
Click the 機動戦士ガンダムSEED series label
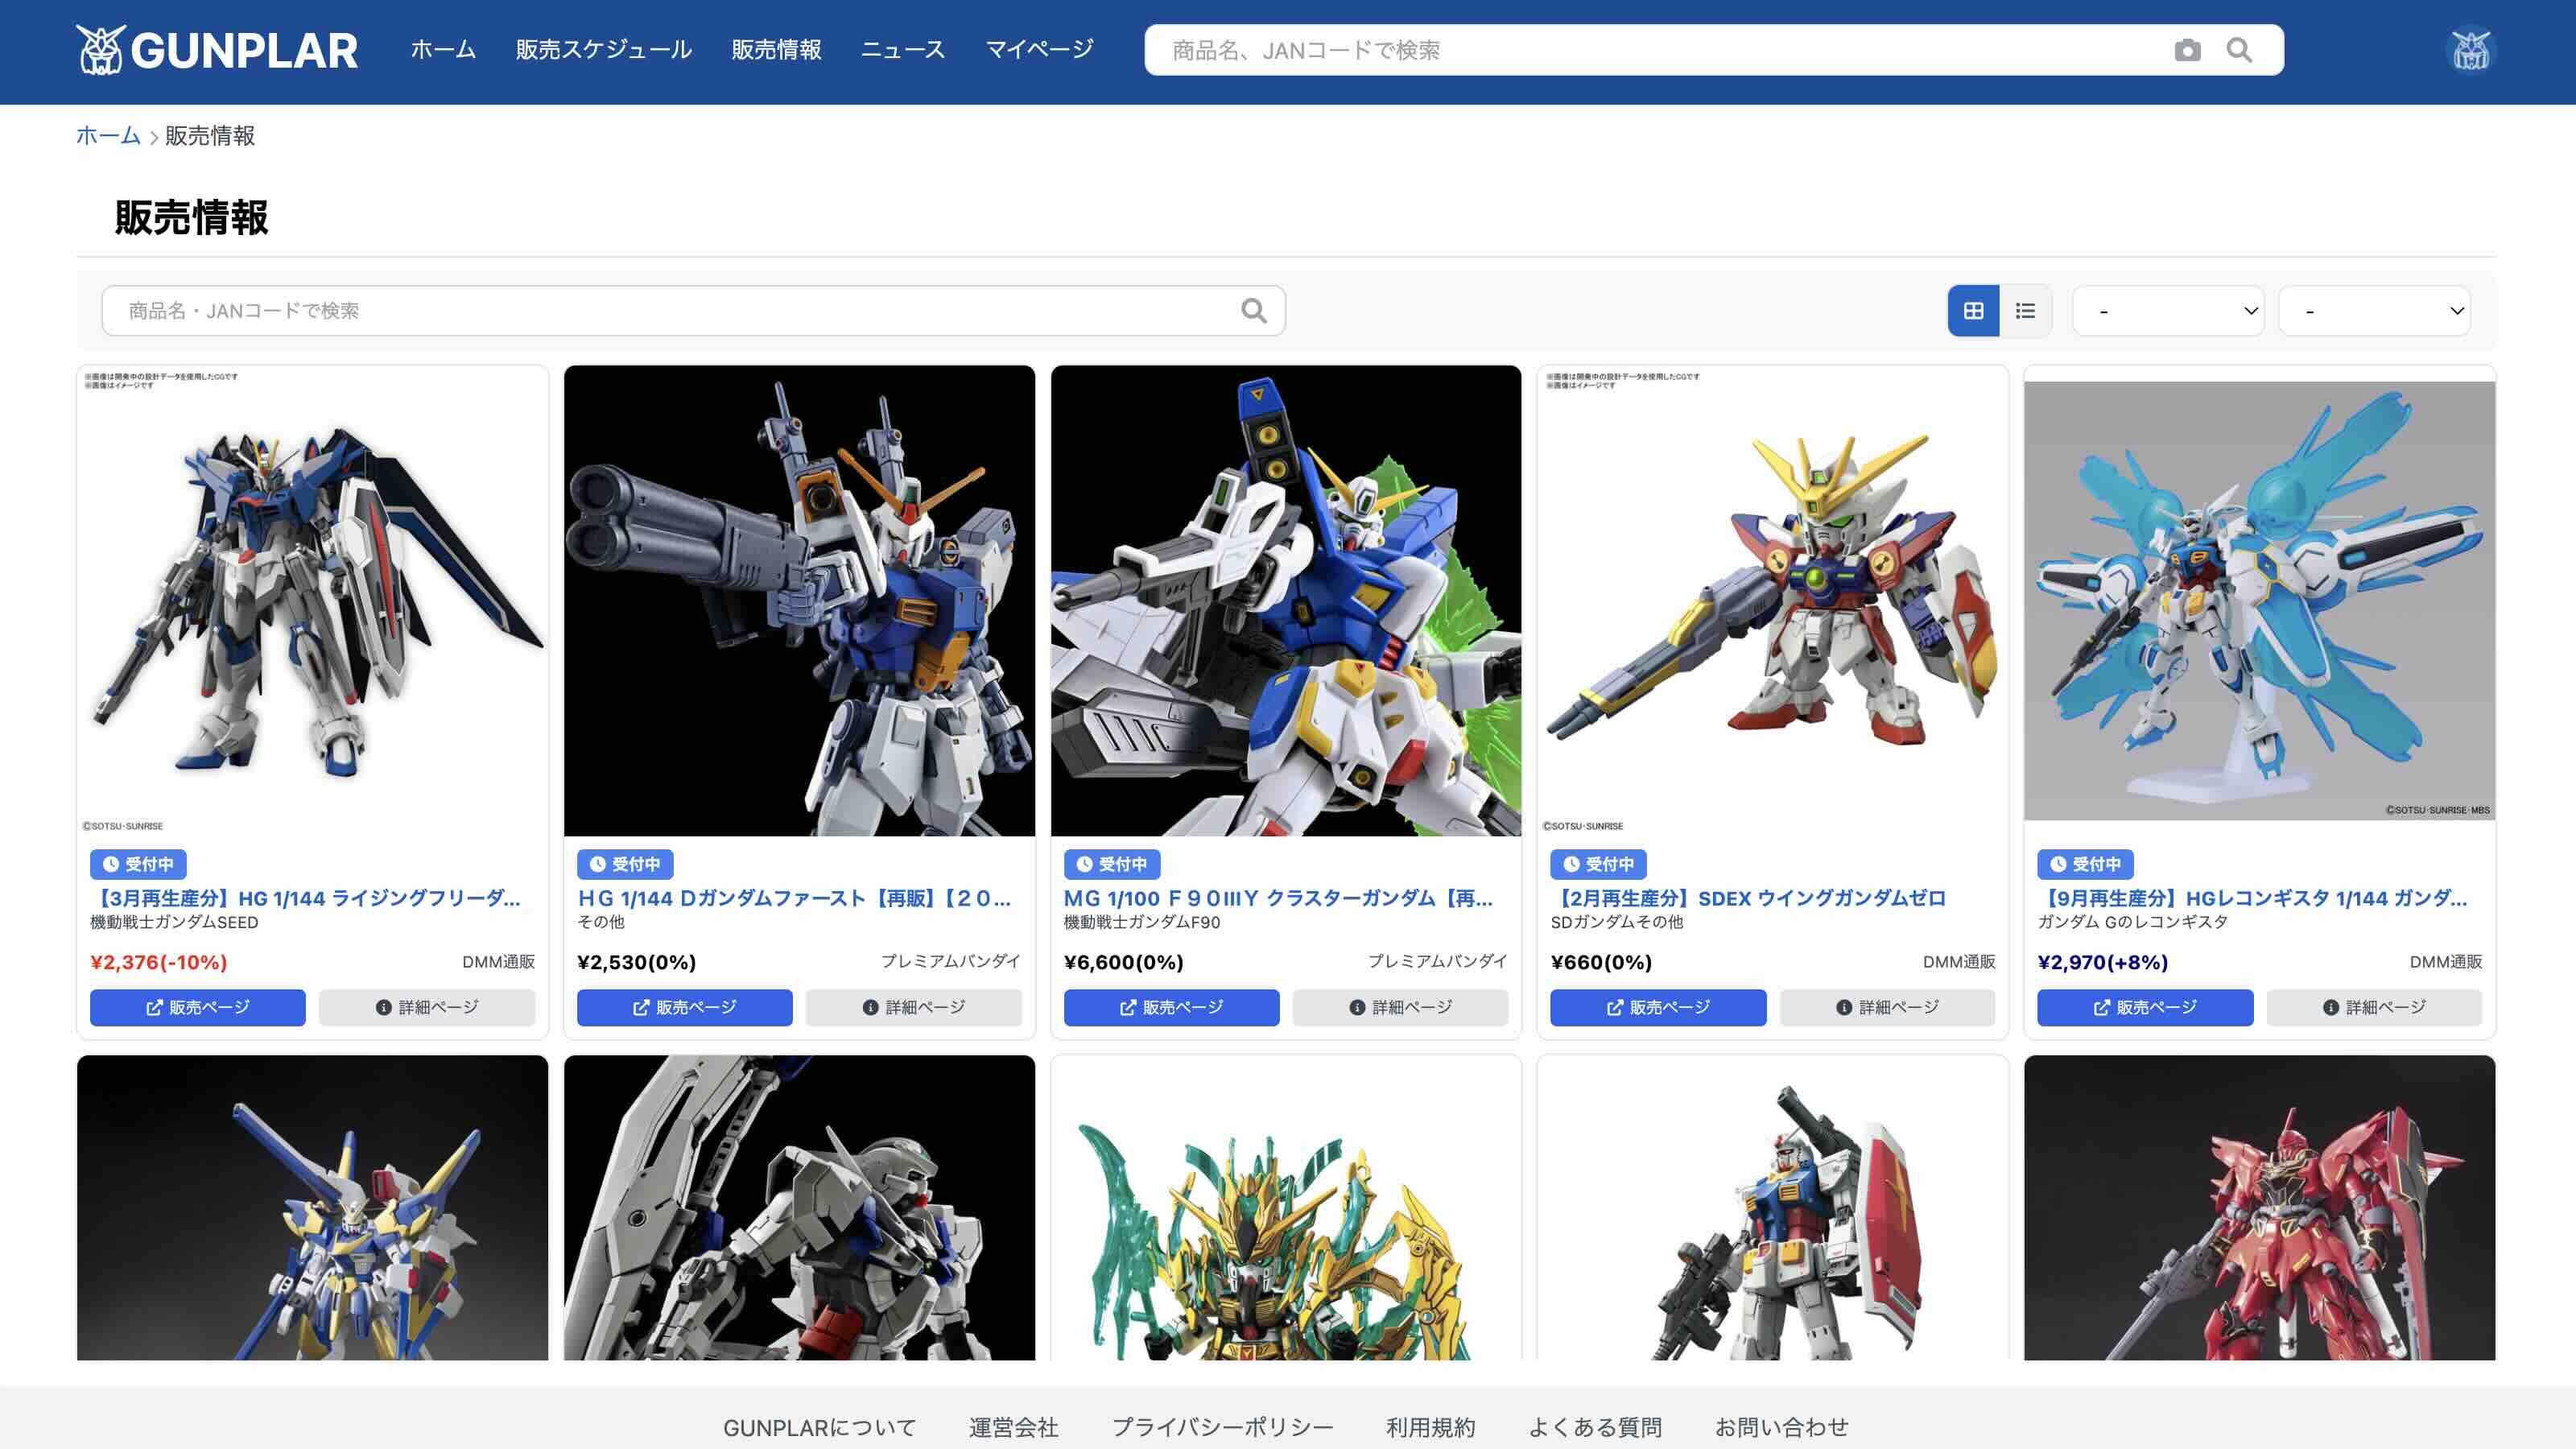(x=174, y=922)
